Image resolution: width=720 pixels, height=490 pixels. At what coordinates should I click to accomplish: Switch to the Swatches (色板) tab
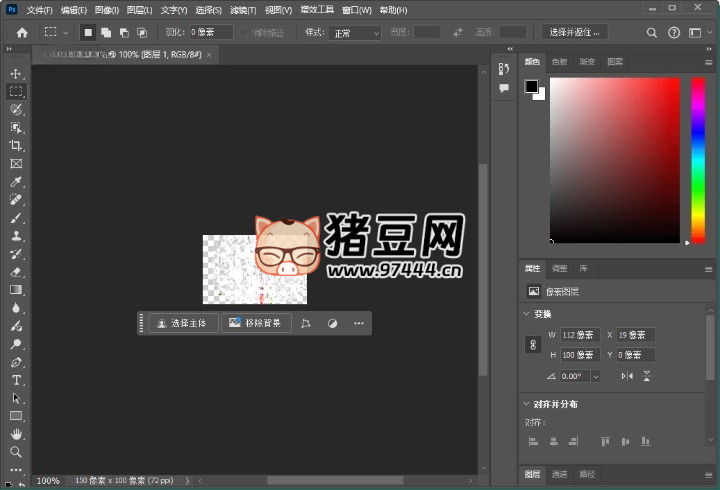point(559,62)
